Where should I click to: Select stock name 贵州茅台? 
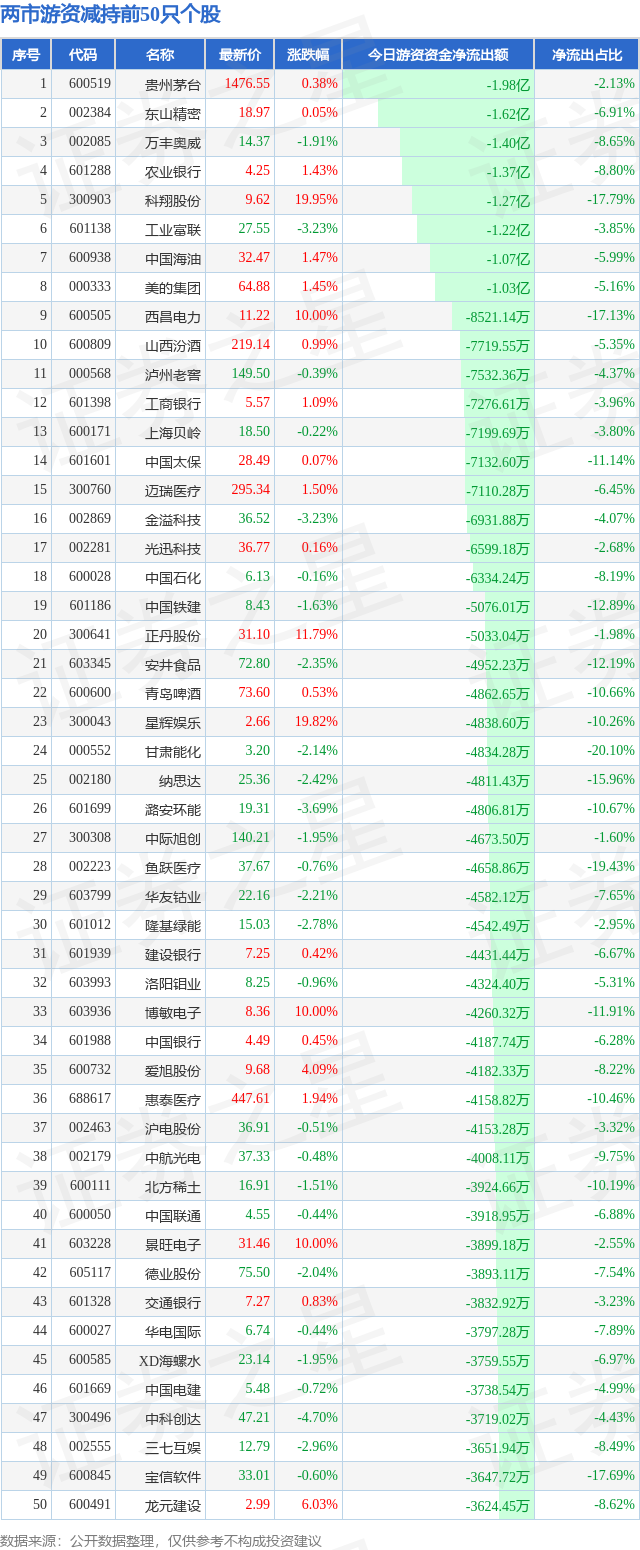tap(173, 84)
